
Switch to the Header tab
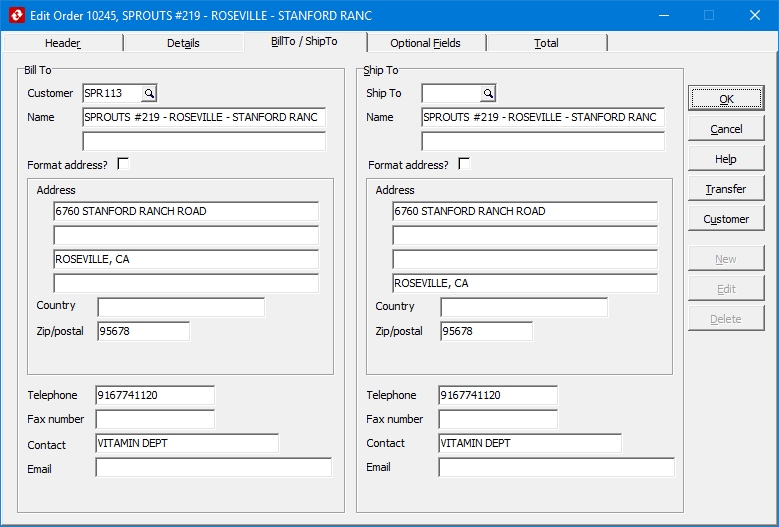(x=63, y=43)
